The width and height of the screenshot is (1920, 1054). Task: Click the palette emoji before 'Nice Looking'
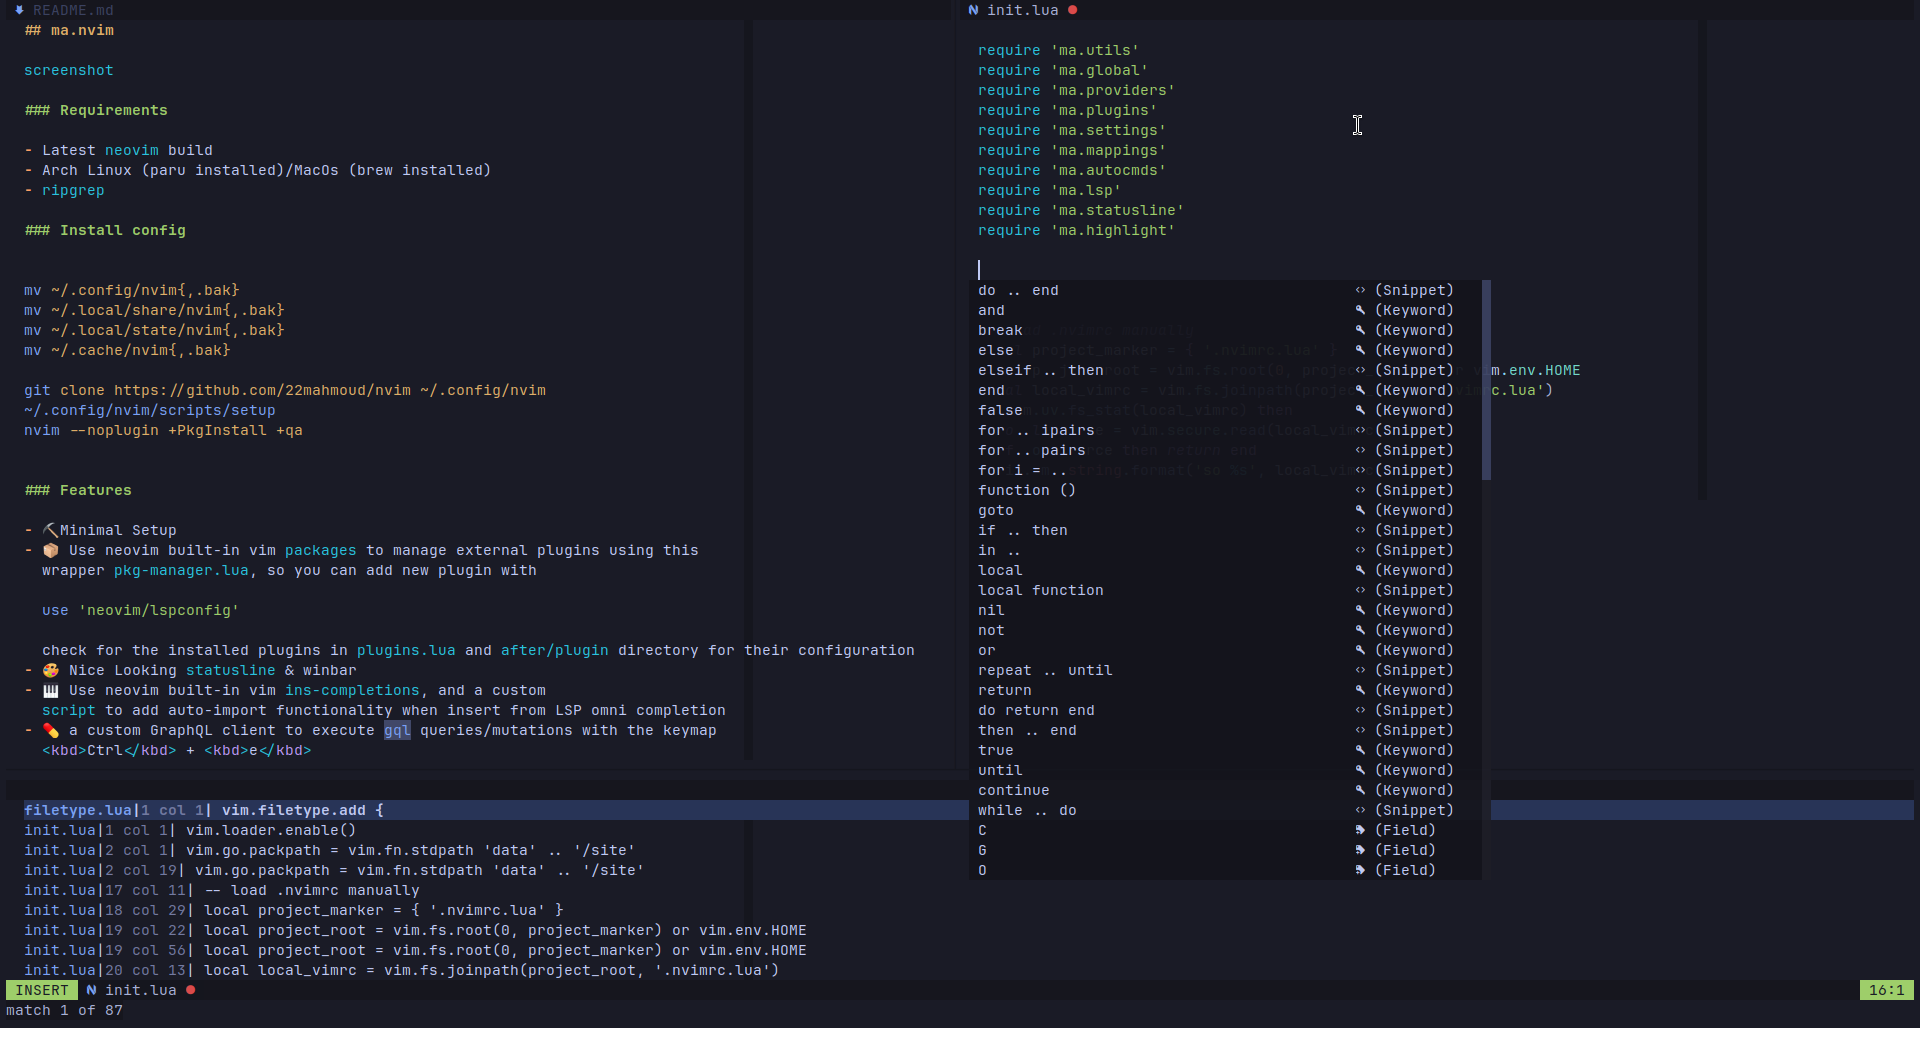point(51,670)
